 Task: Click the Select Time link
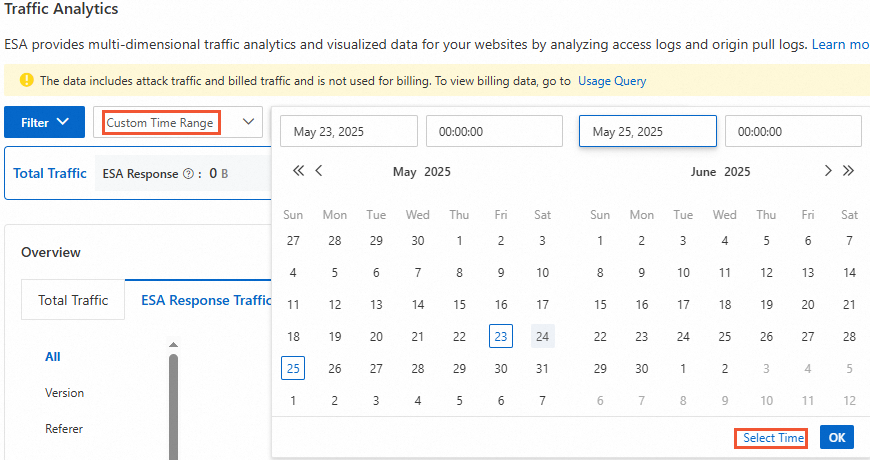tap(773, 438)
